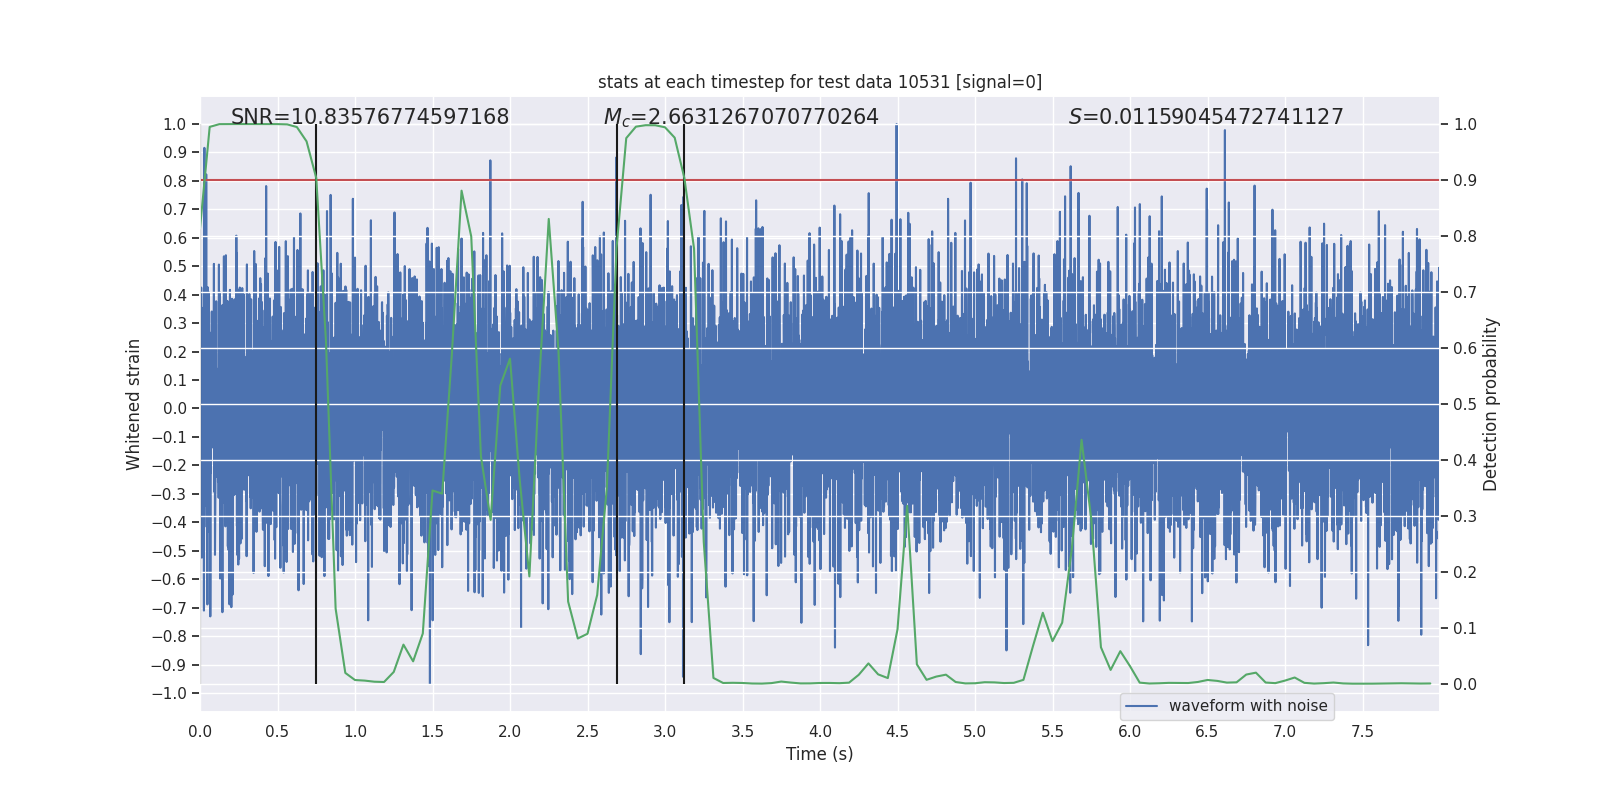Click the left axis tick label 0.5
This screenshot has height=800, width=1600.
coord(175,266)
